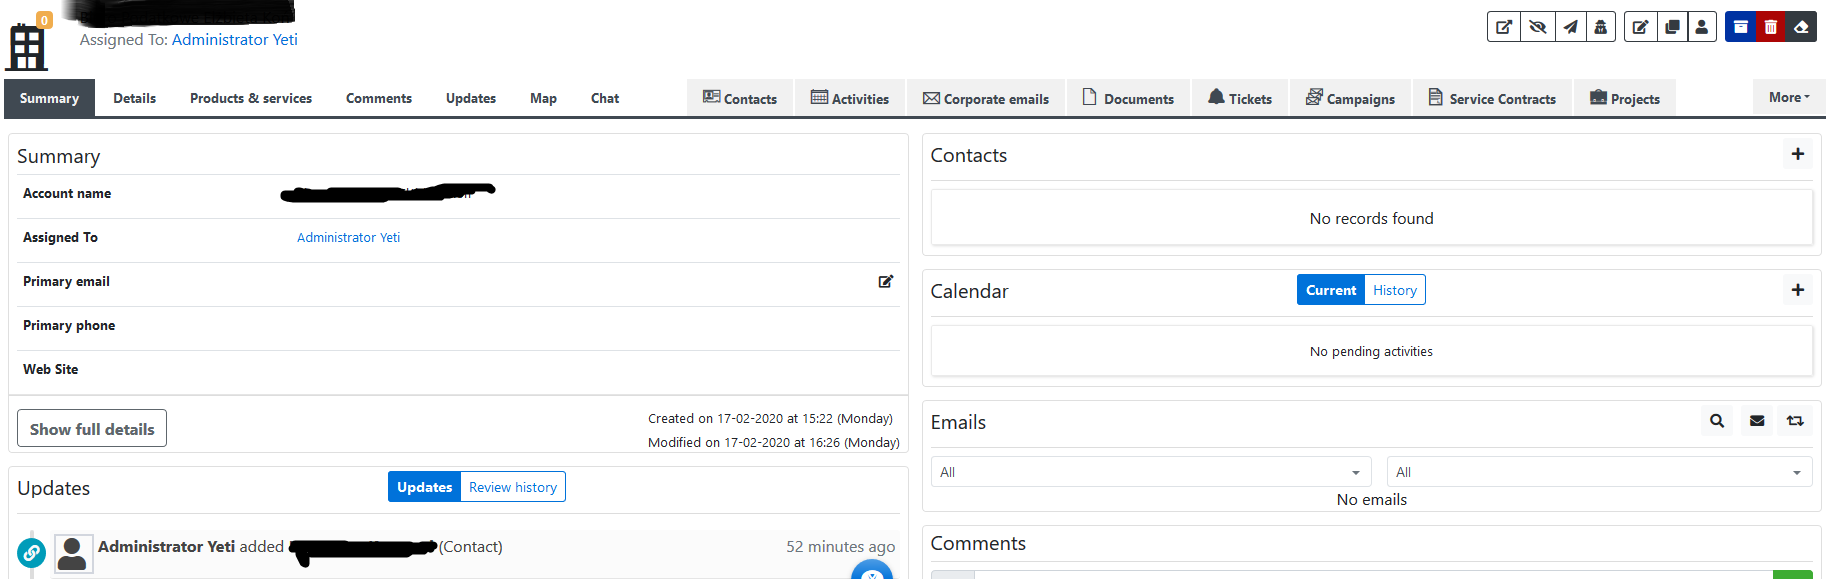
Task: Toggle the crossed-out eye watch icon
Action: [1537, 27]
